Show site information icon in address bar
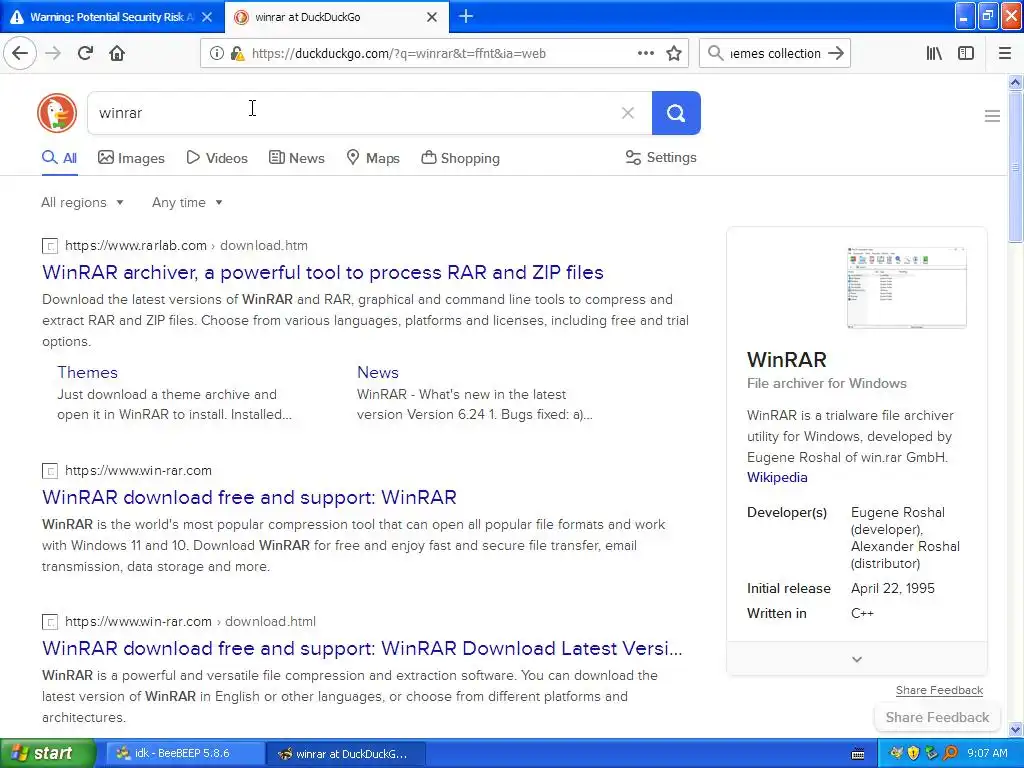Viewport: 1024px width, 768px height. [216, 54]
